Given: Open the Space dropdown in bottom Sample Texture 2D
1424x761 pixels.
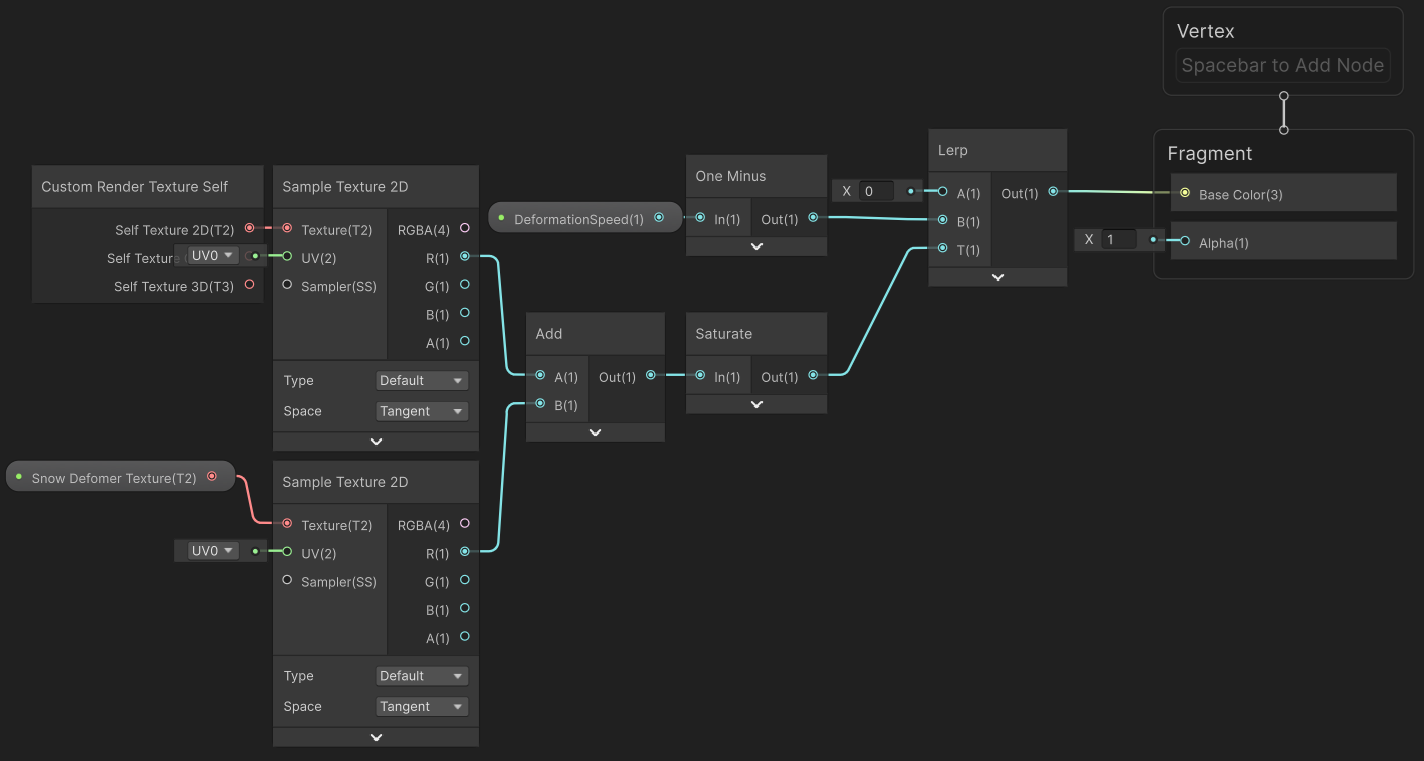Looking at the screenshot, I should pyautogui.click(x=422, y=707).
